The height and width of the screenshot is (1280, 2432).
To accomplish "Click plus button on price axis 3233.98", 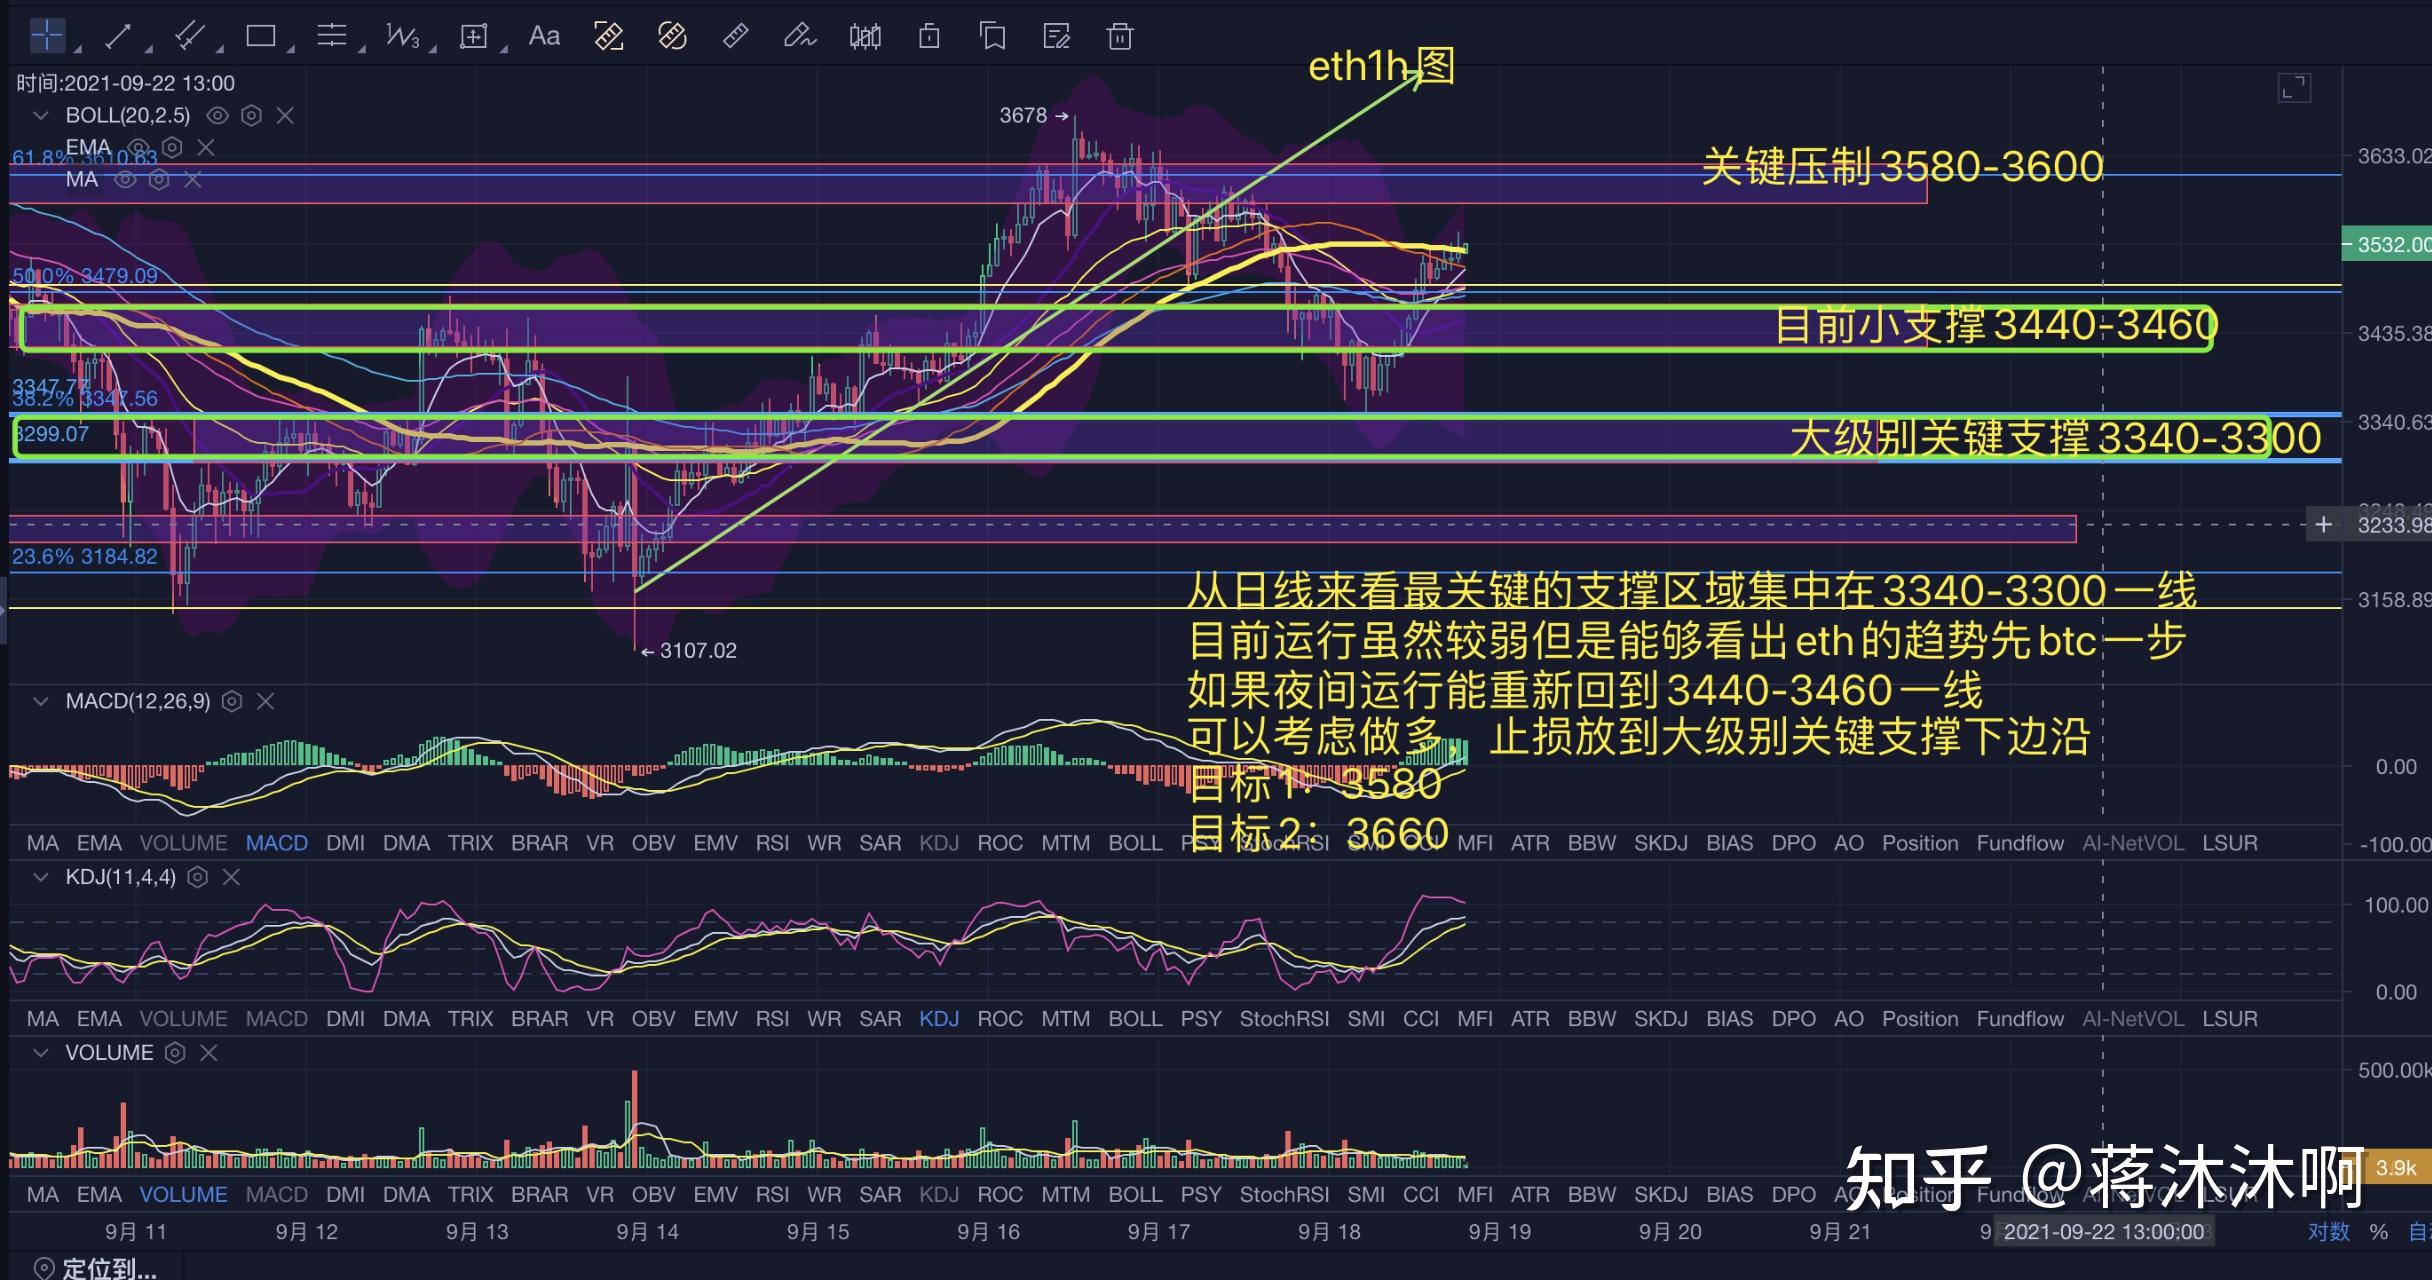I will pyautogui.click(x=2323, y=524).
